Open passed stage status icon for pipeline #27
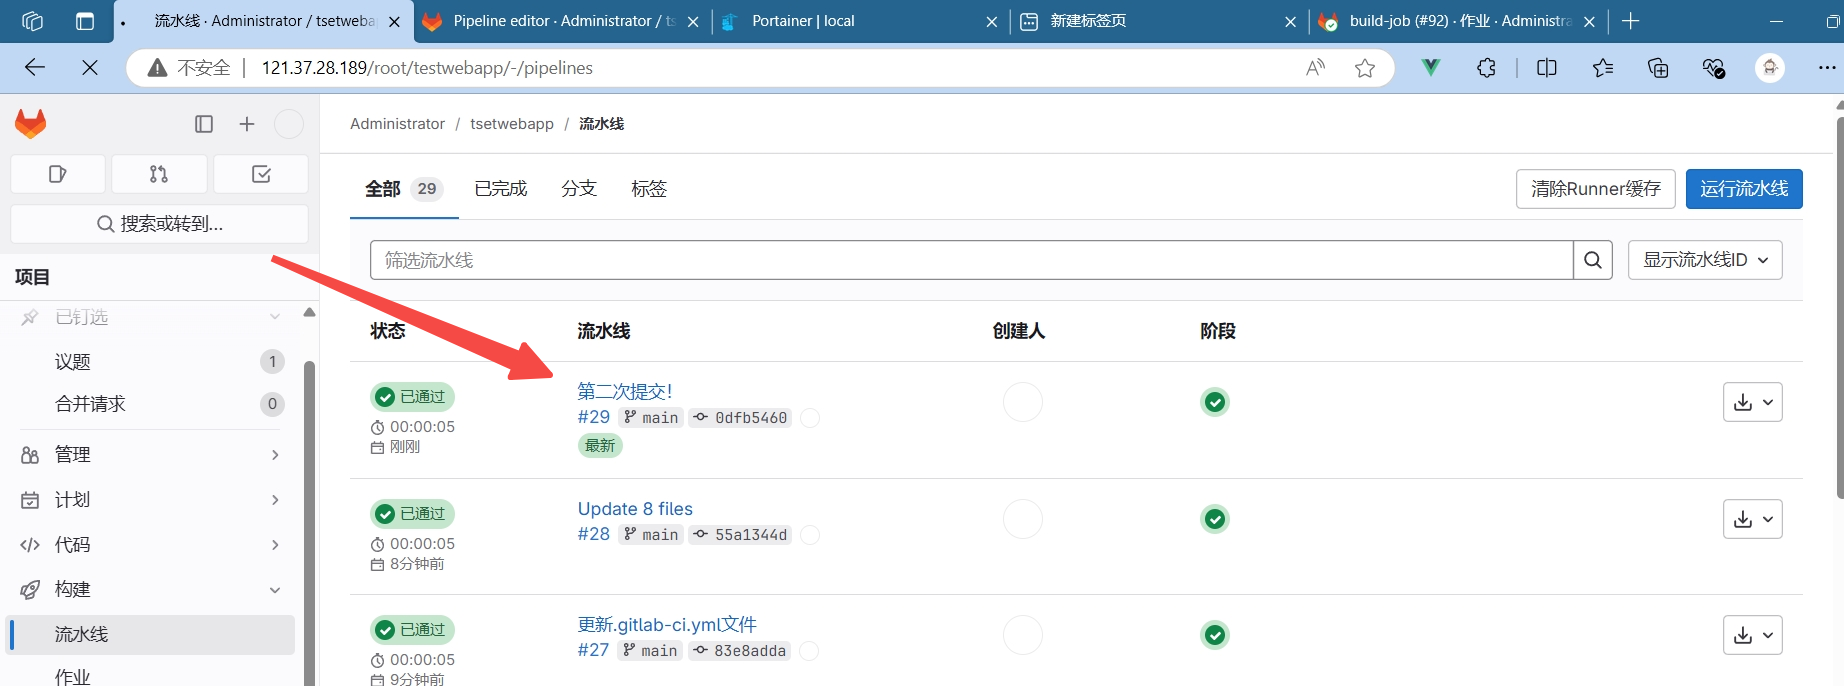This screenshot has height=686, width=1844. tap(1215, 635)
